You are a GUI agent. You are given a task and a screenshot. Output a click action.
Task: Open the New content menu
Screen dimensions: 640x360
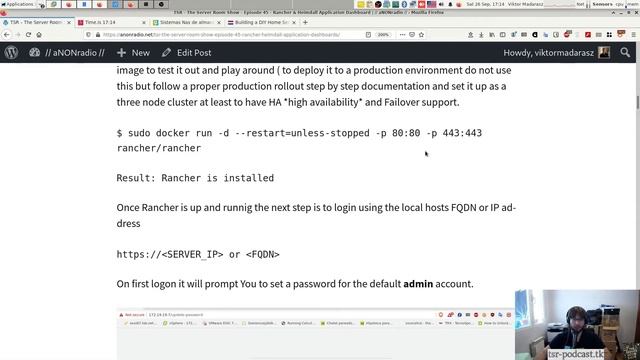coord(133,53)
